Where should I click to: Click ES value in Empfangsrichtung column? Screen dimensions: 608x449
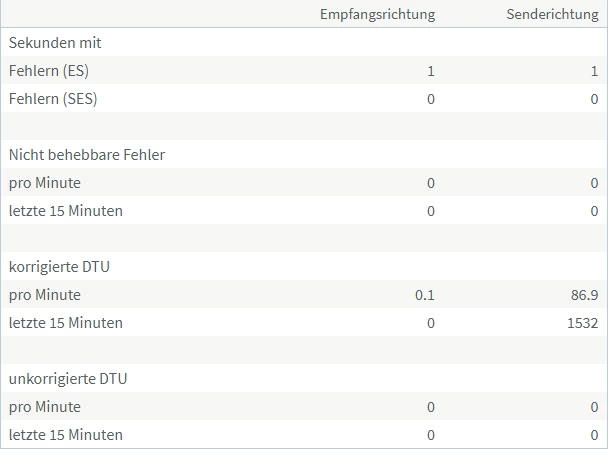(x=431, y=71)
